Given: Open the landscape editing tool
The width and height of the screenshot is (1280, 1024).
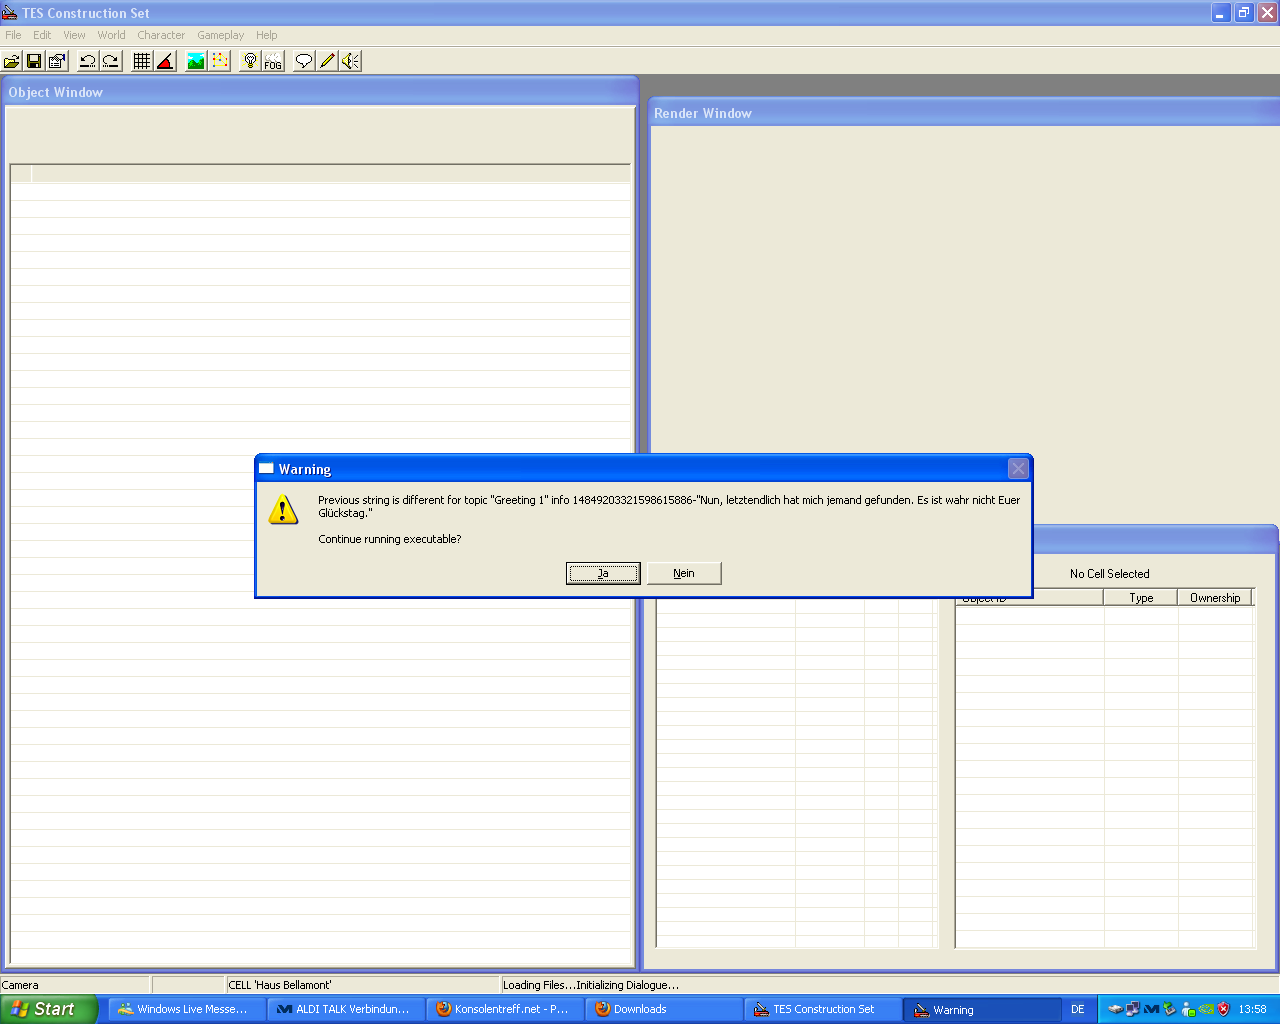Looking at the screenshot, I should pyautogui.click(x=196, y=61).
